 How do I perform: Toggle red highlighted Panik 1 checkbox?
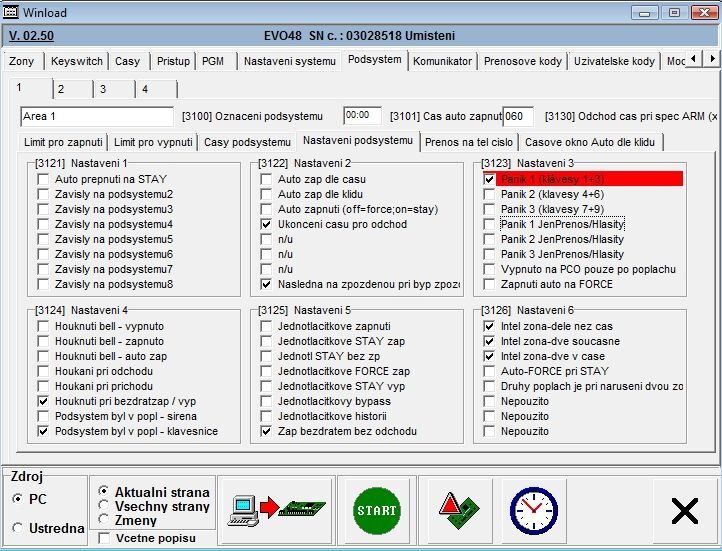coord(489,179)
